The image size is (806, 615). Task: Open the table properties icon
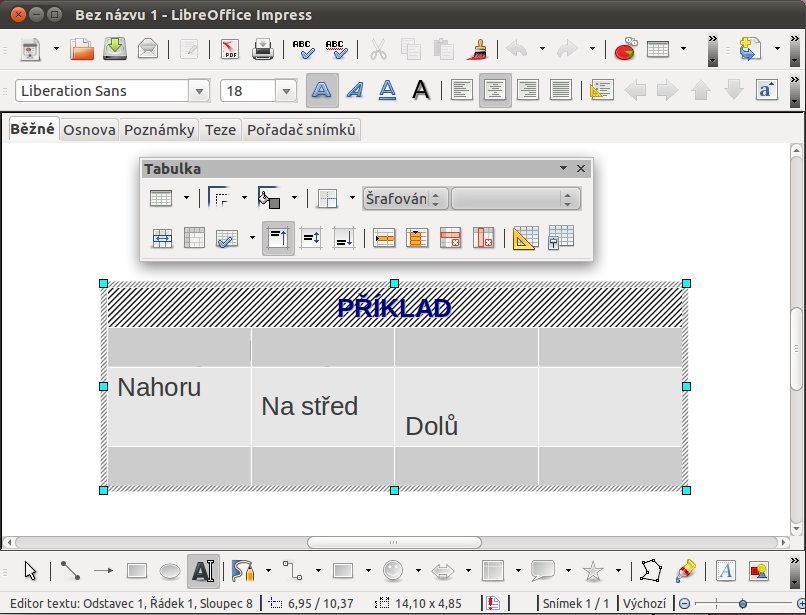coord(561,238)
